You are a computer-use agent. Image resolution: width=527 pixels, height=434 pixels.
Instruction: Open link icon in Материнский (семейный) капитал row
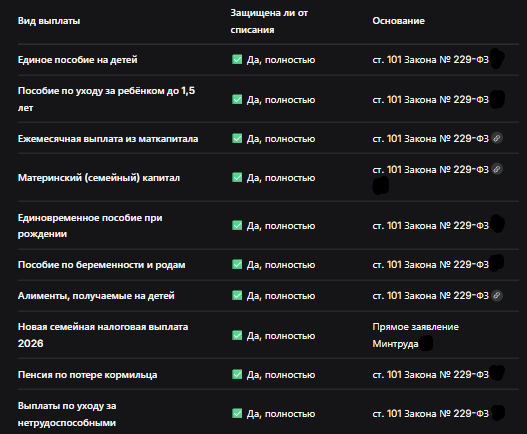pyautogui.click(x=497, y=169)
